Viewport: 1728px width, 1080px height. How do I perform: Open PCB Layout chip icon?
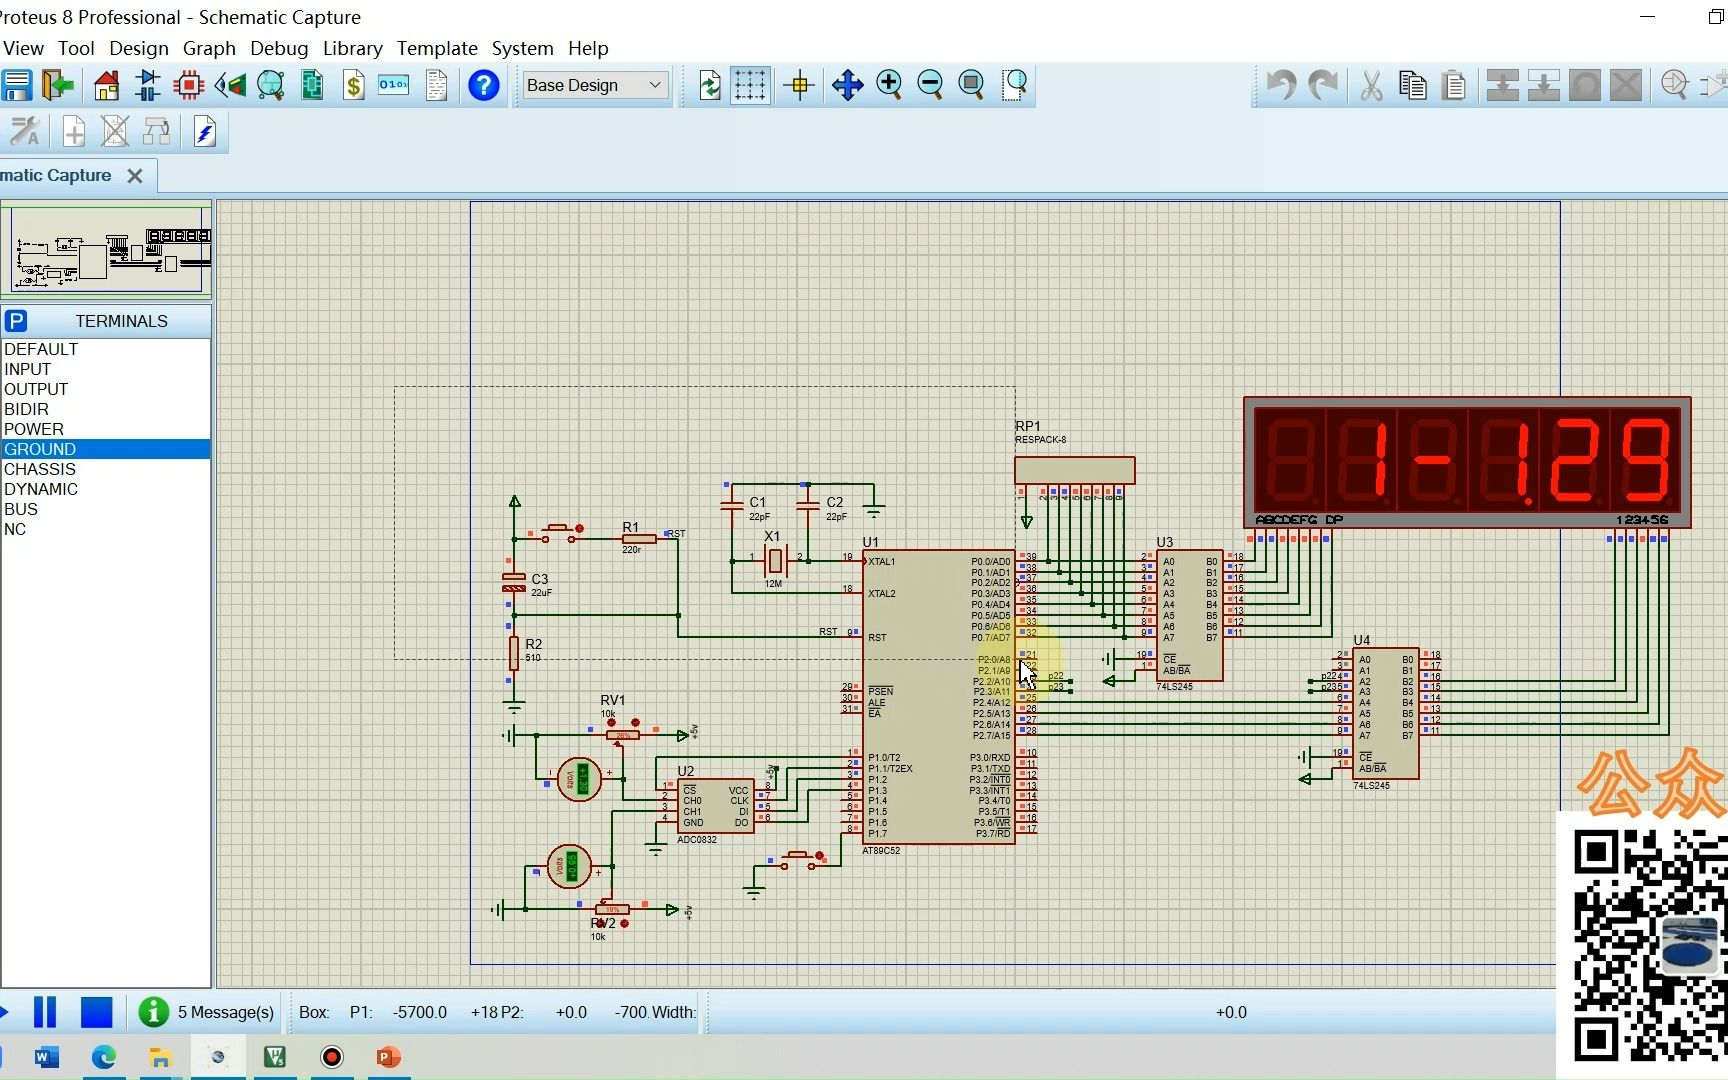point(188,85)
